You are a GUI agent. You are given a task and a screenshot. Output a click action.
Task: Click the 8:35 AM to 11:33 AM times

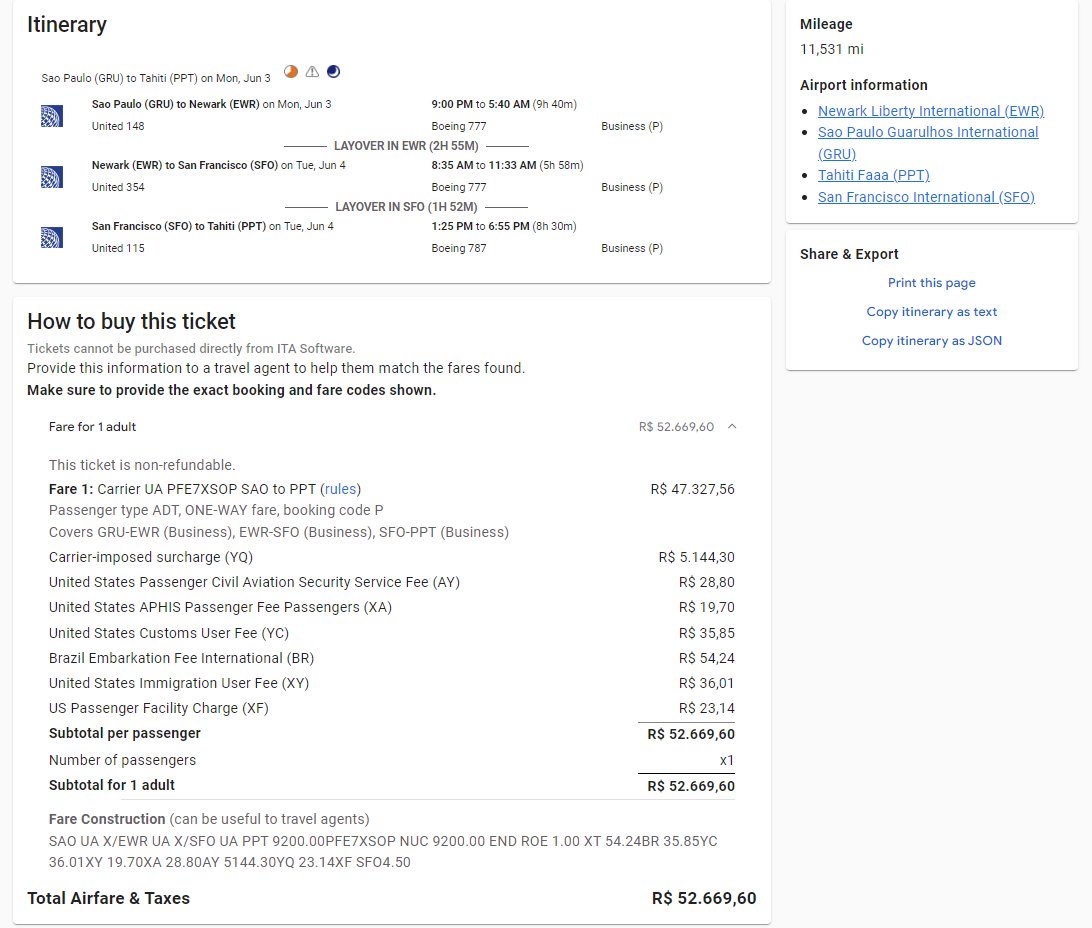[x=483, y=165]
